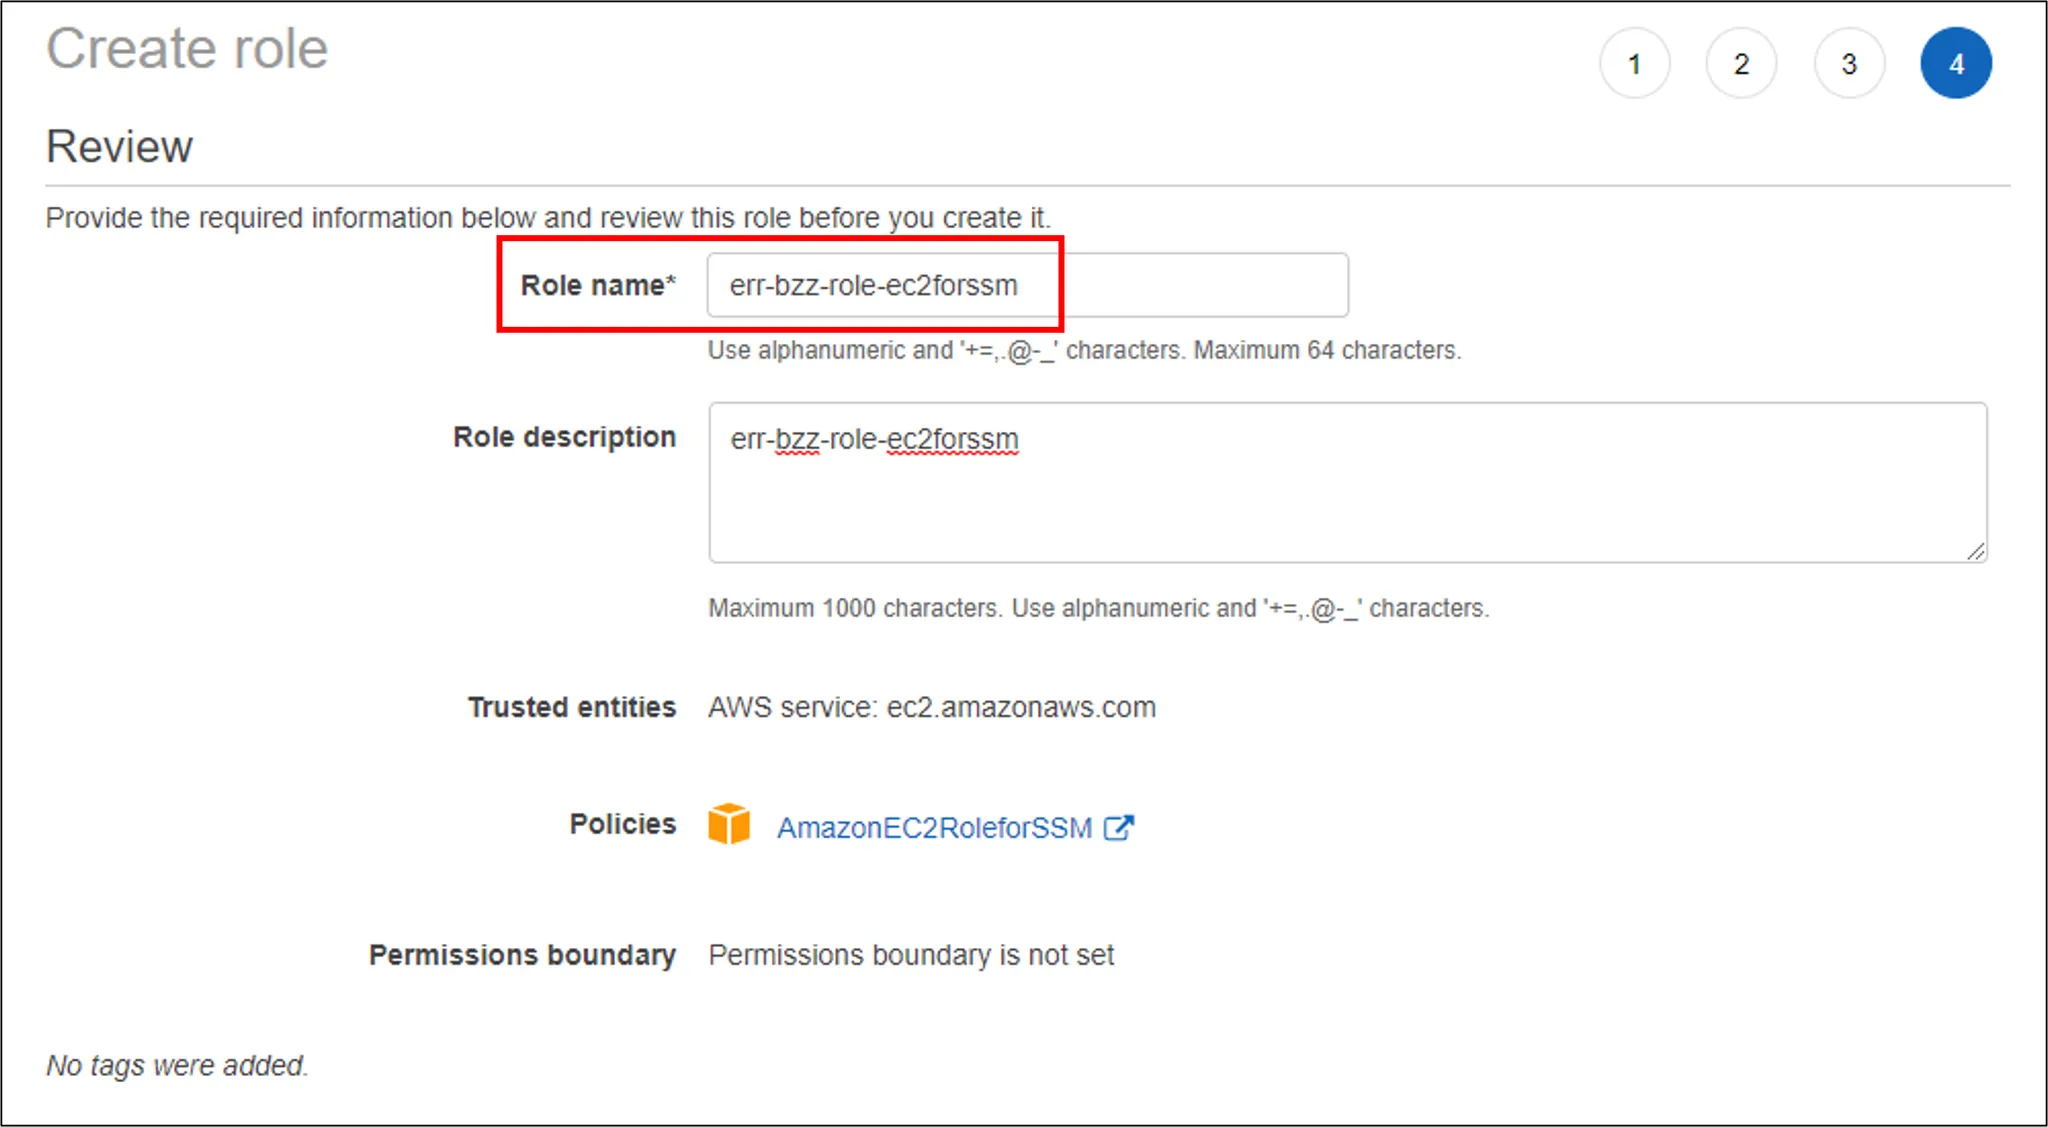The image size is (2048, 1127).
Task: Click 'Permissions boundary is not set' text
Action: 910,955
